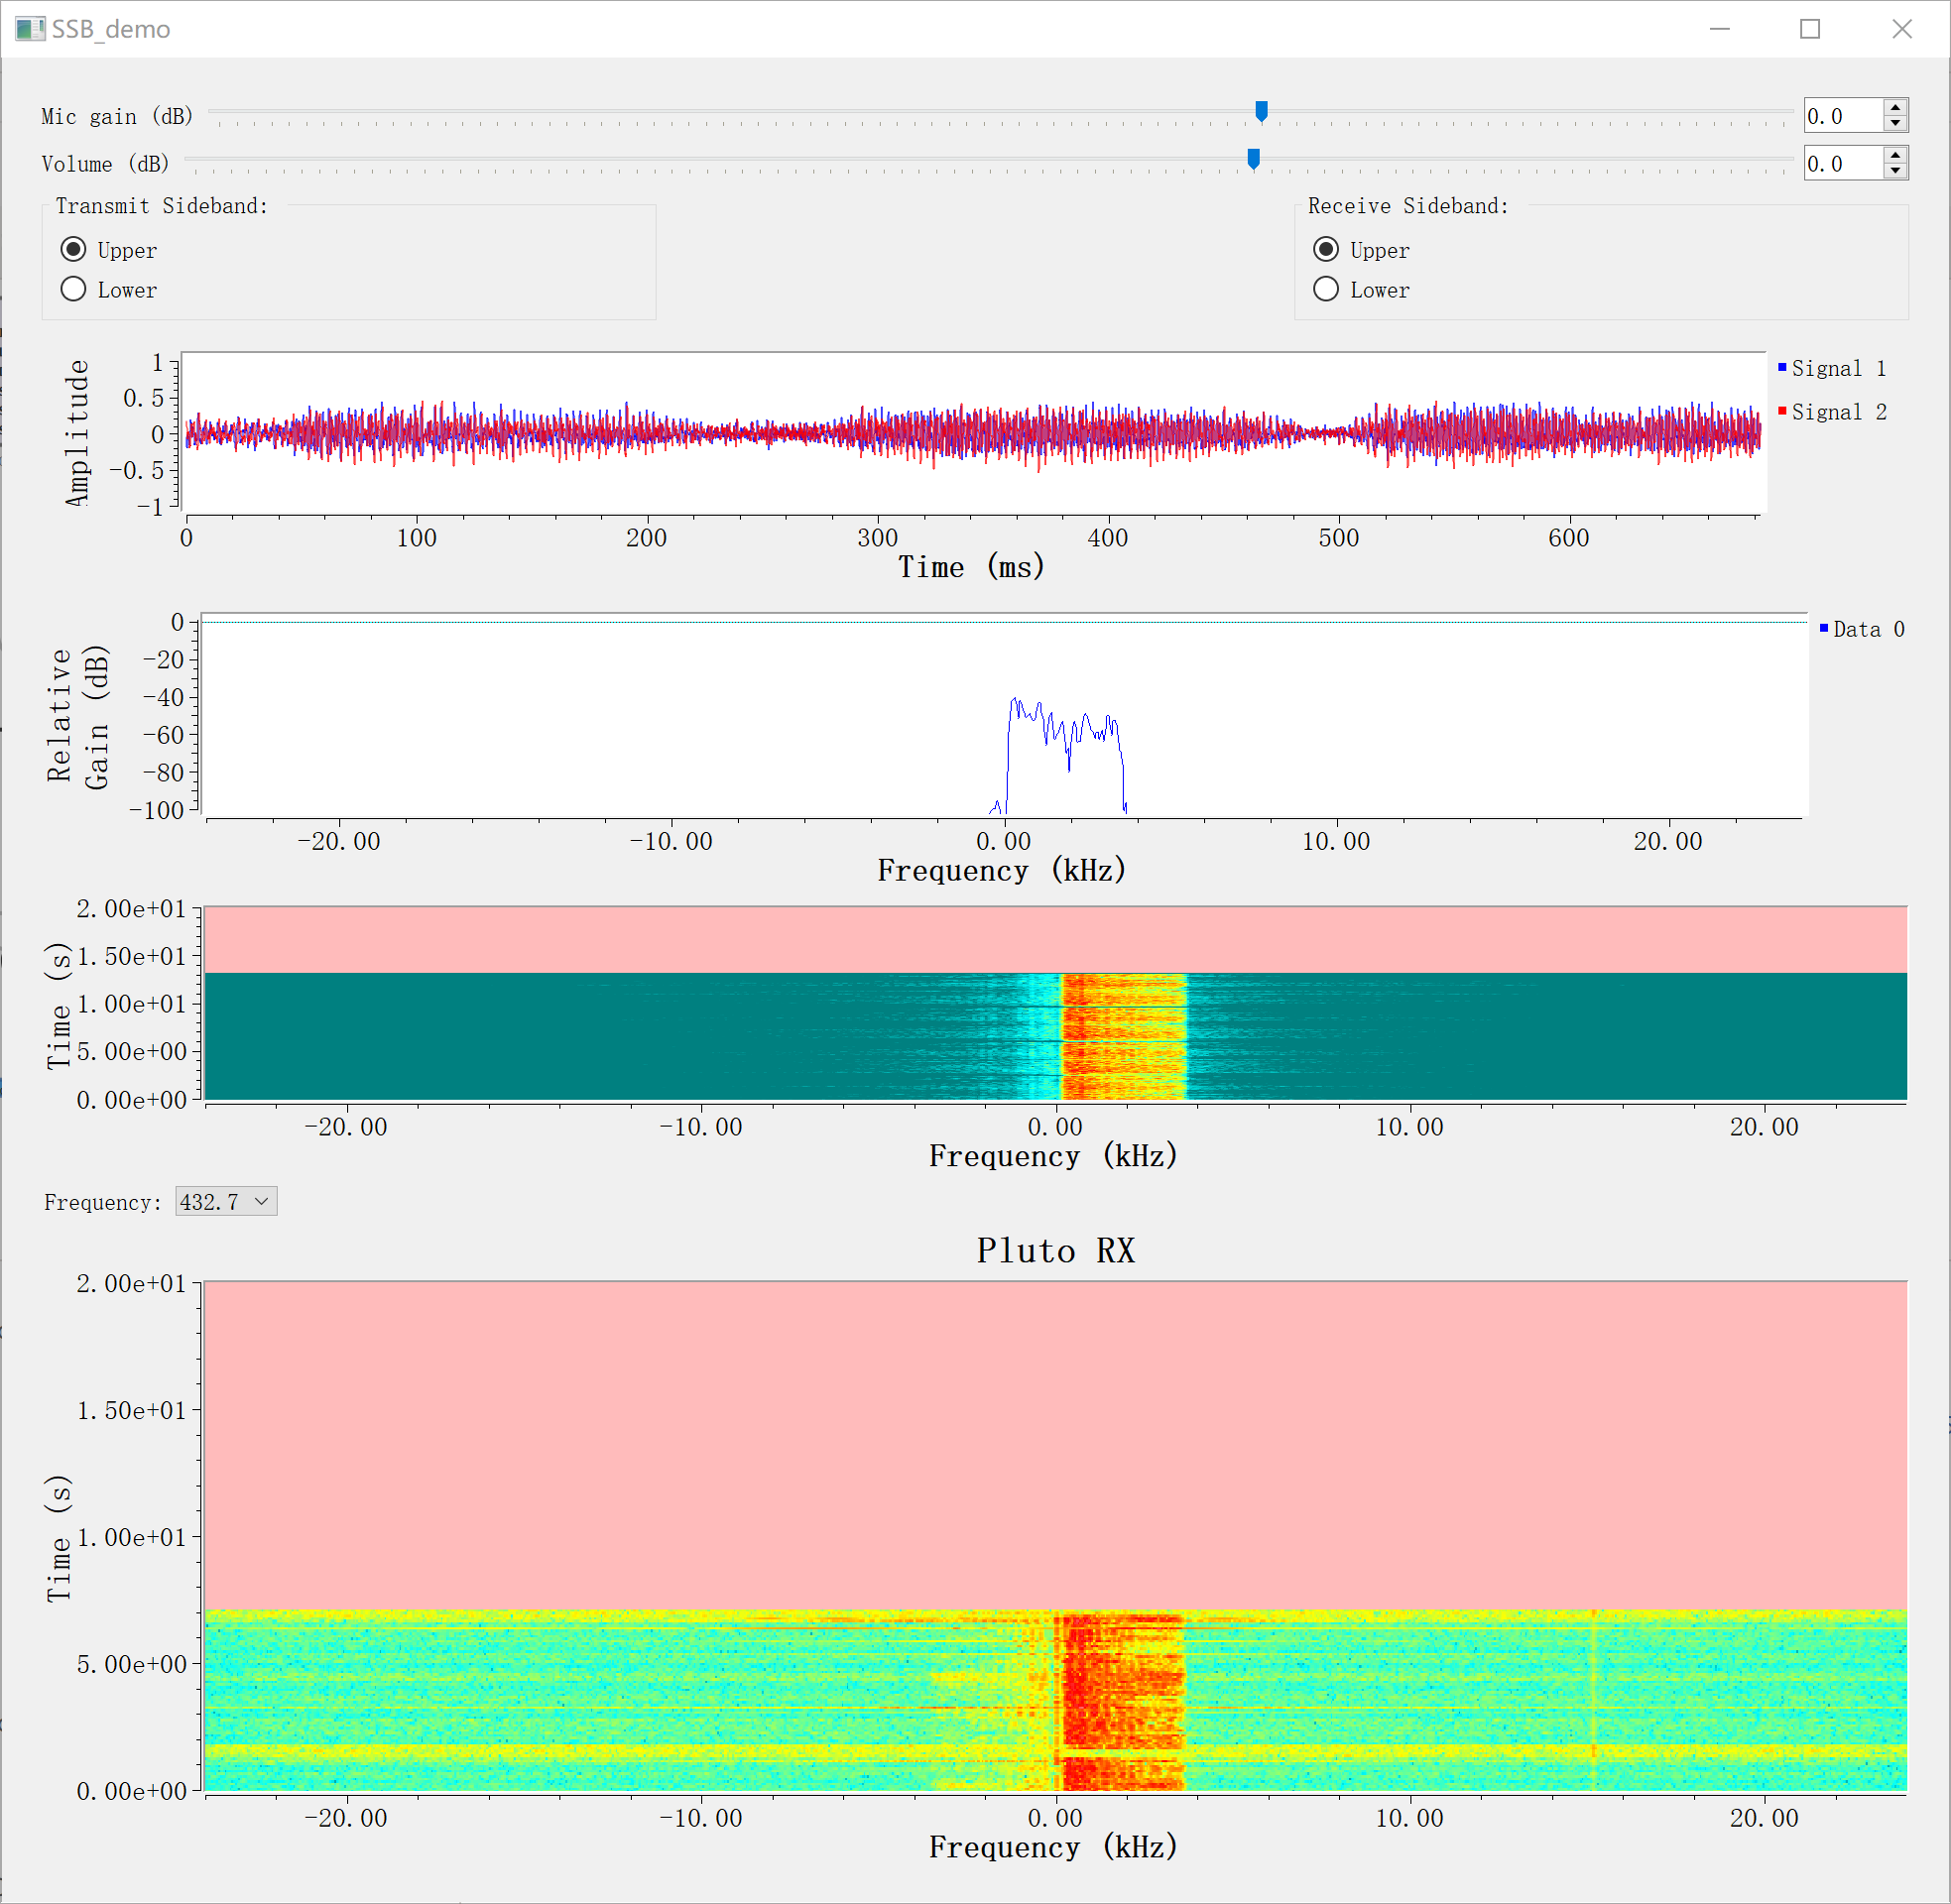Decrease Volume with down stepper arrow
The width and height of the screenshot is (1951, 1904).
point(1895,171)
